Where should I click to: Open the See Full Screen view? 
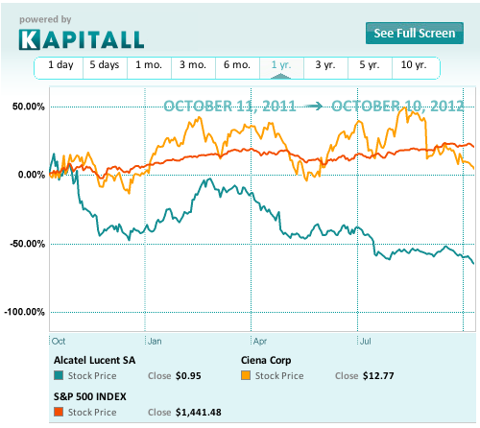[x=414, y=33]
